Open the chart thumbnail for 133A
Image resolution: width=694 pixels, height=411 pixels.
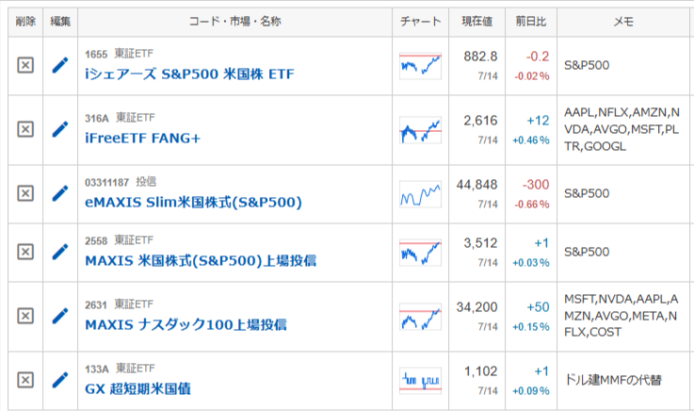[420, 380]
